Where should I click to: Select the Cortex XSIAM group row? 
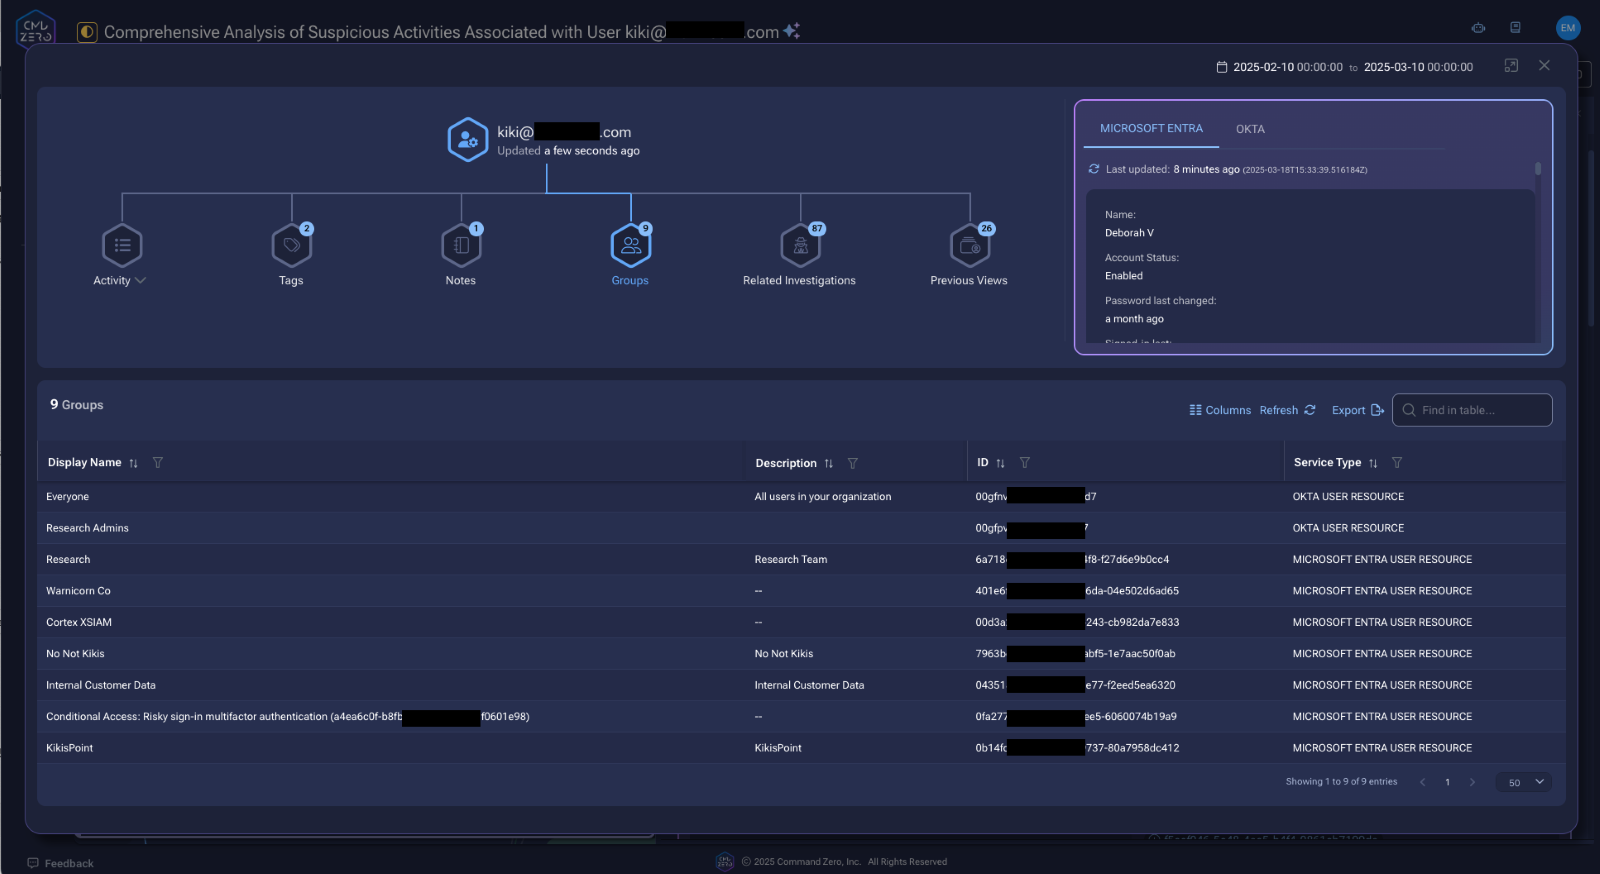pos(801,622)
